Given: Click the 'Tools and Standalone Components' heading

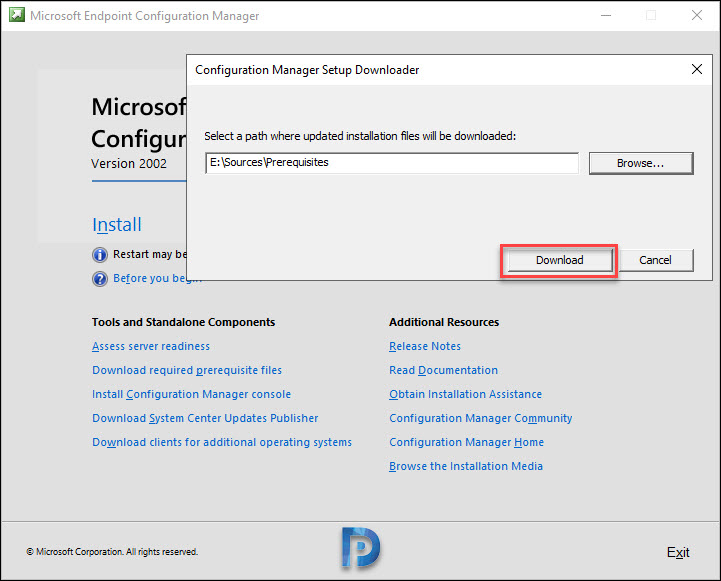Looking at the screenshot, I should tap(183, 322).
